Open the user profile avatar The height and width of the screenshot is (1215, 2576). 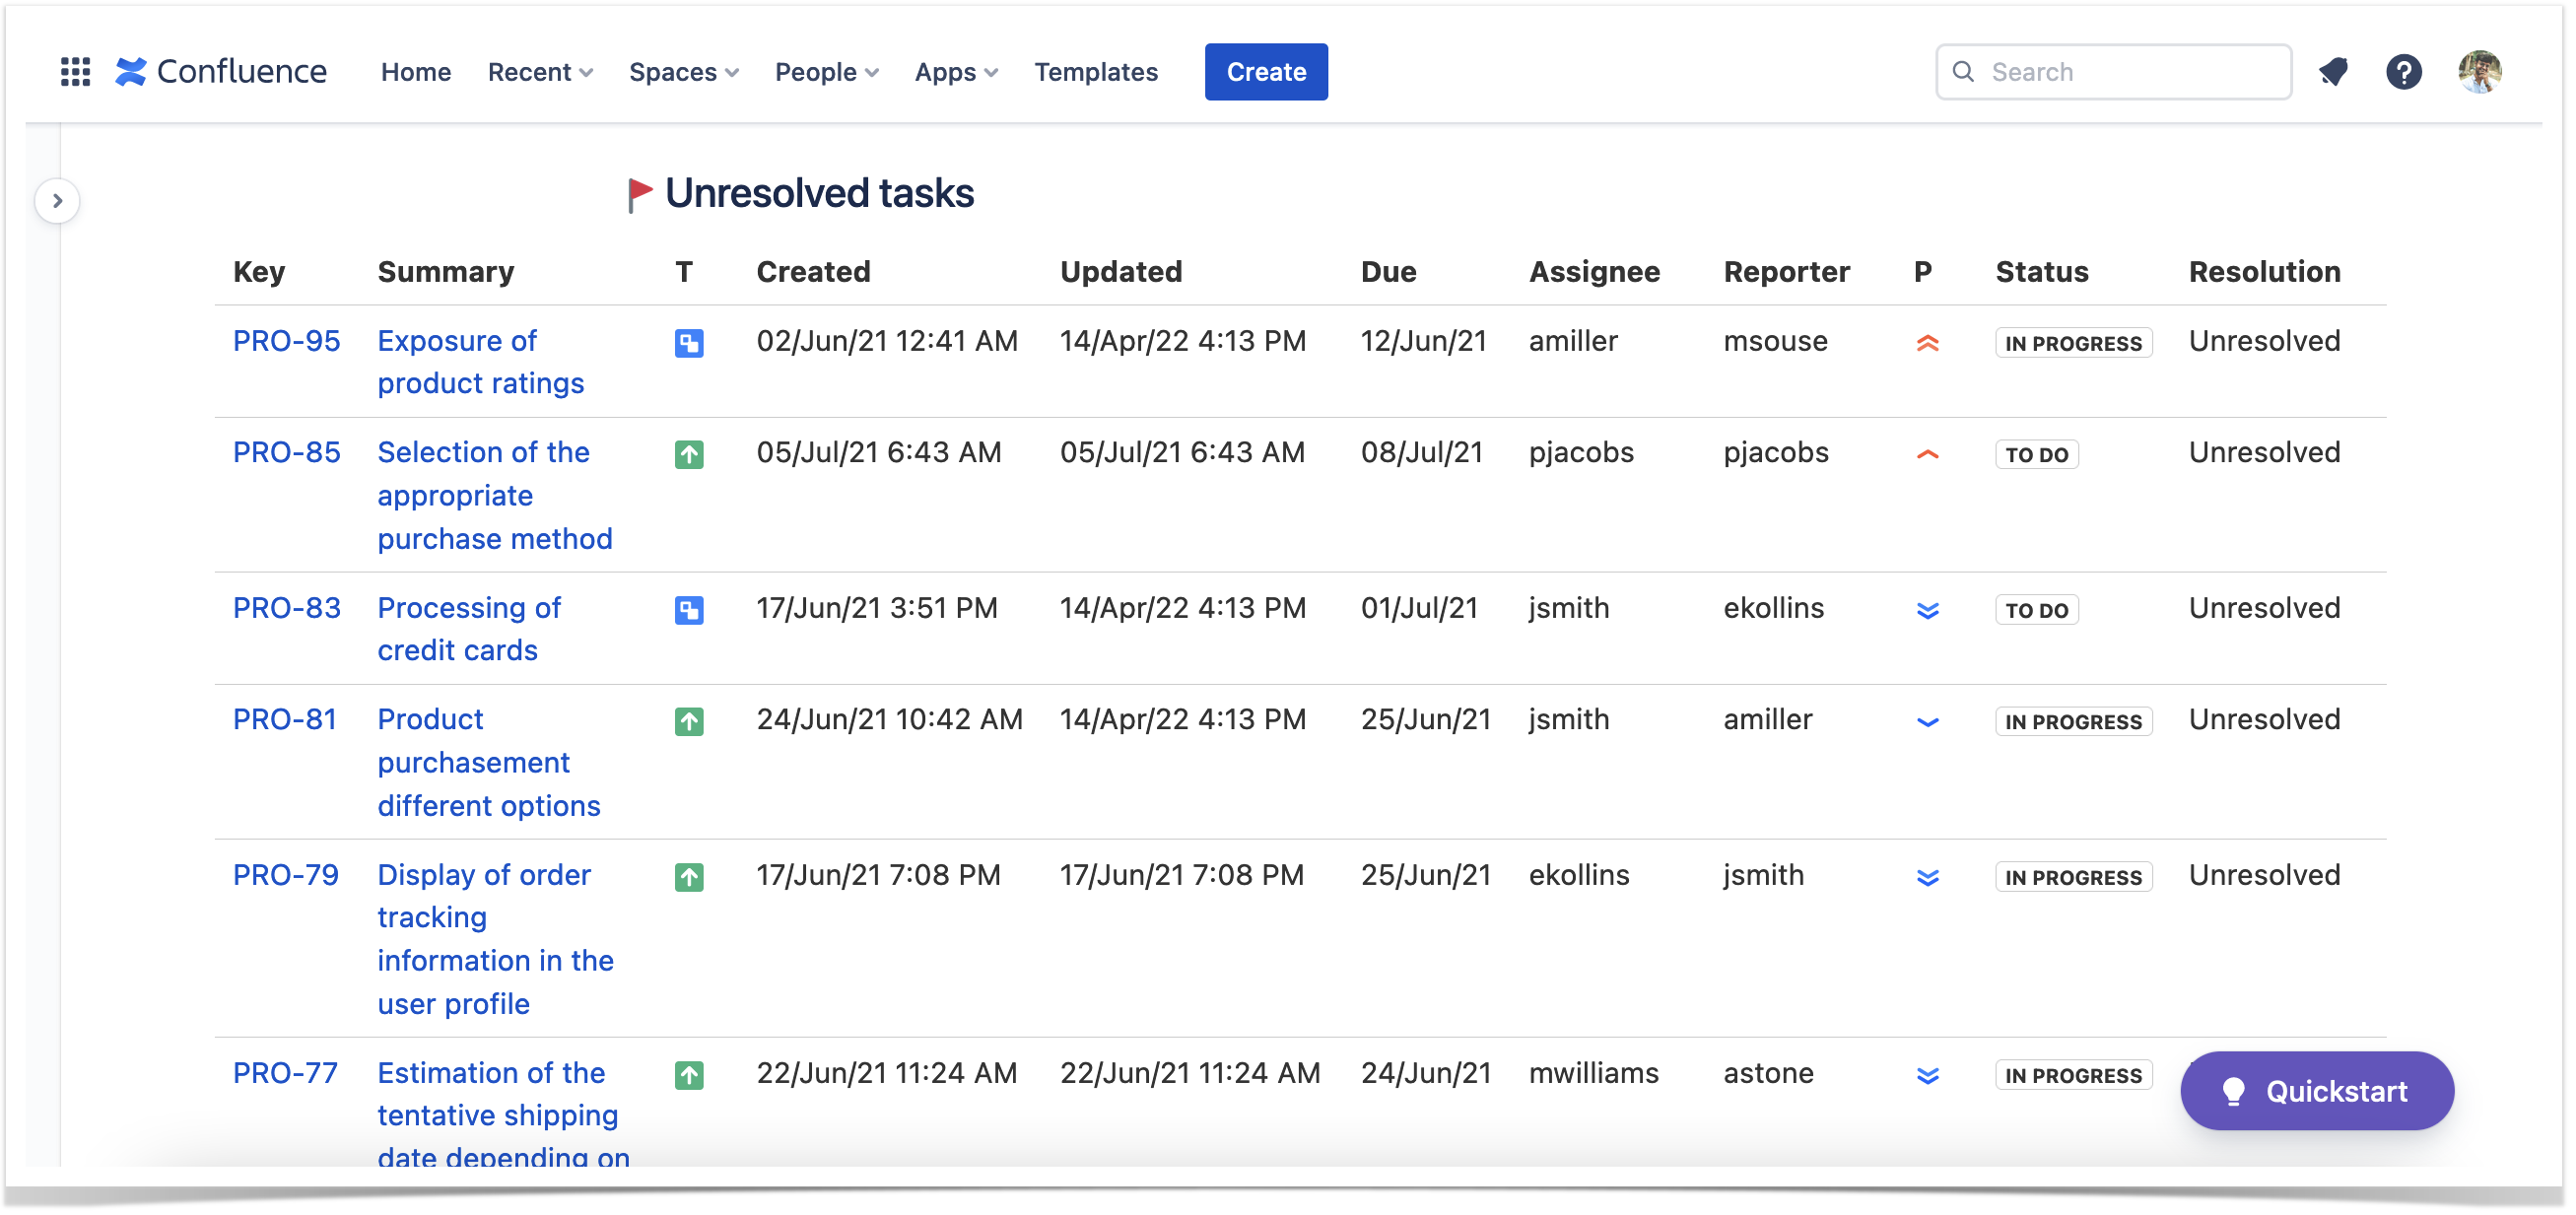pyautogui.click(x=2480, y=72)
